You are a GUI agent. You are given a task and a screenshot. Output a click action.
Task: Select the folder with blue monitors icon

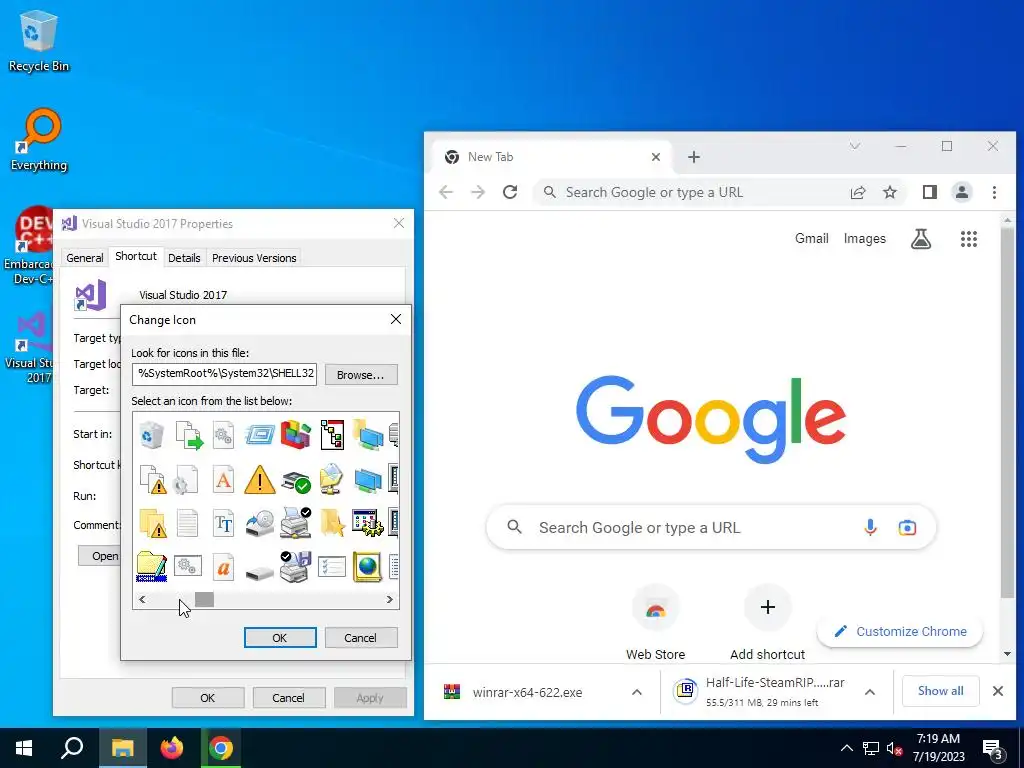point(368,435)
